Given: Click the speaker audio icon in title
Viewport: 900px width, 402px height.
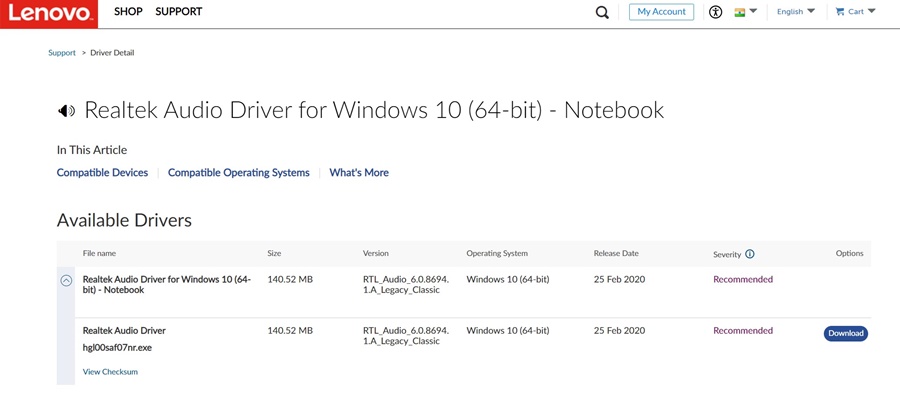Looking at the screenshot, I should (x=66, y=111).
